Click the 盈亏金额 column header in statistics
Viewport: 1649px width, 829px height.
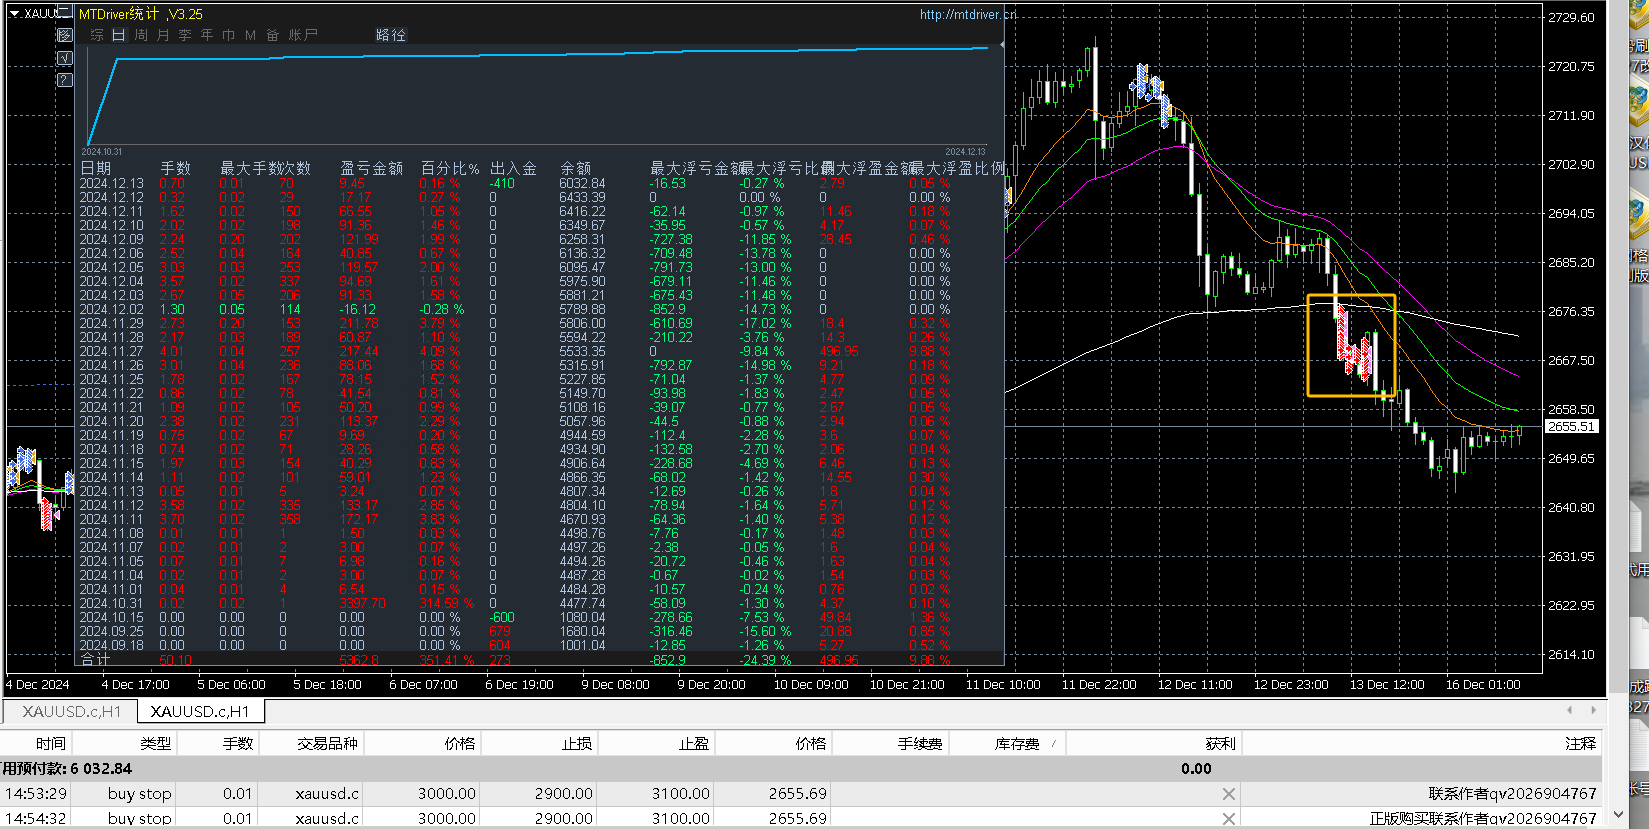tap(371, 168)
